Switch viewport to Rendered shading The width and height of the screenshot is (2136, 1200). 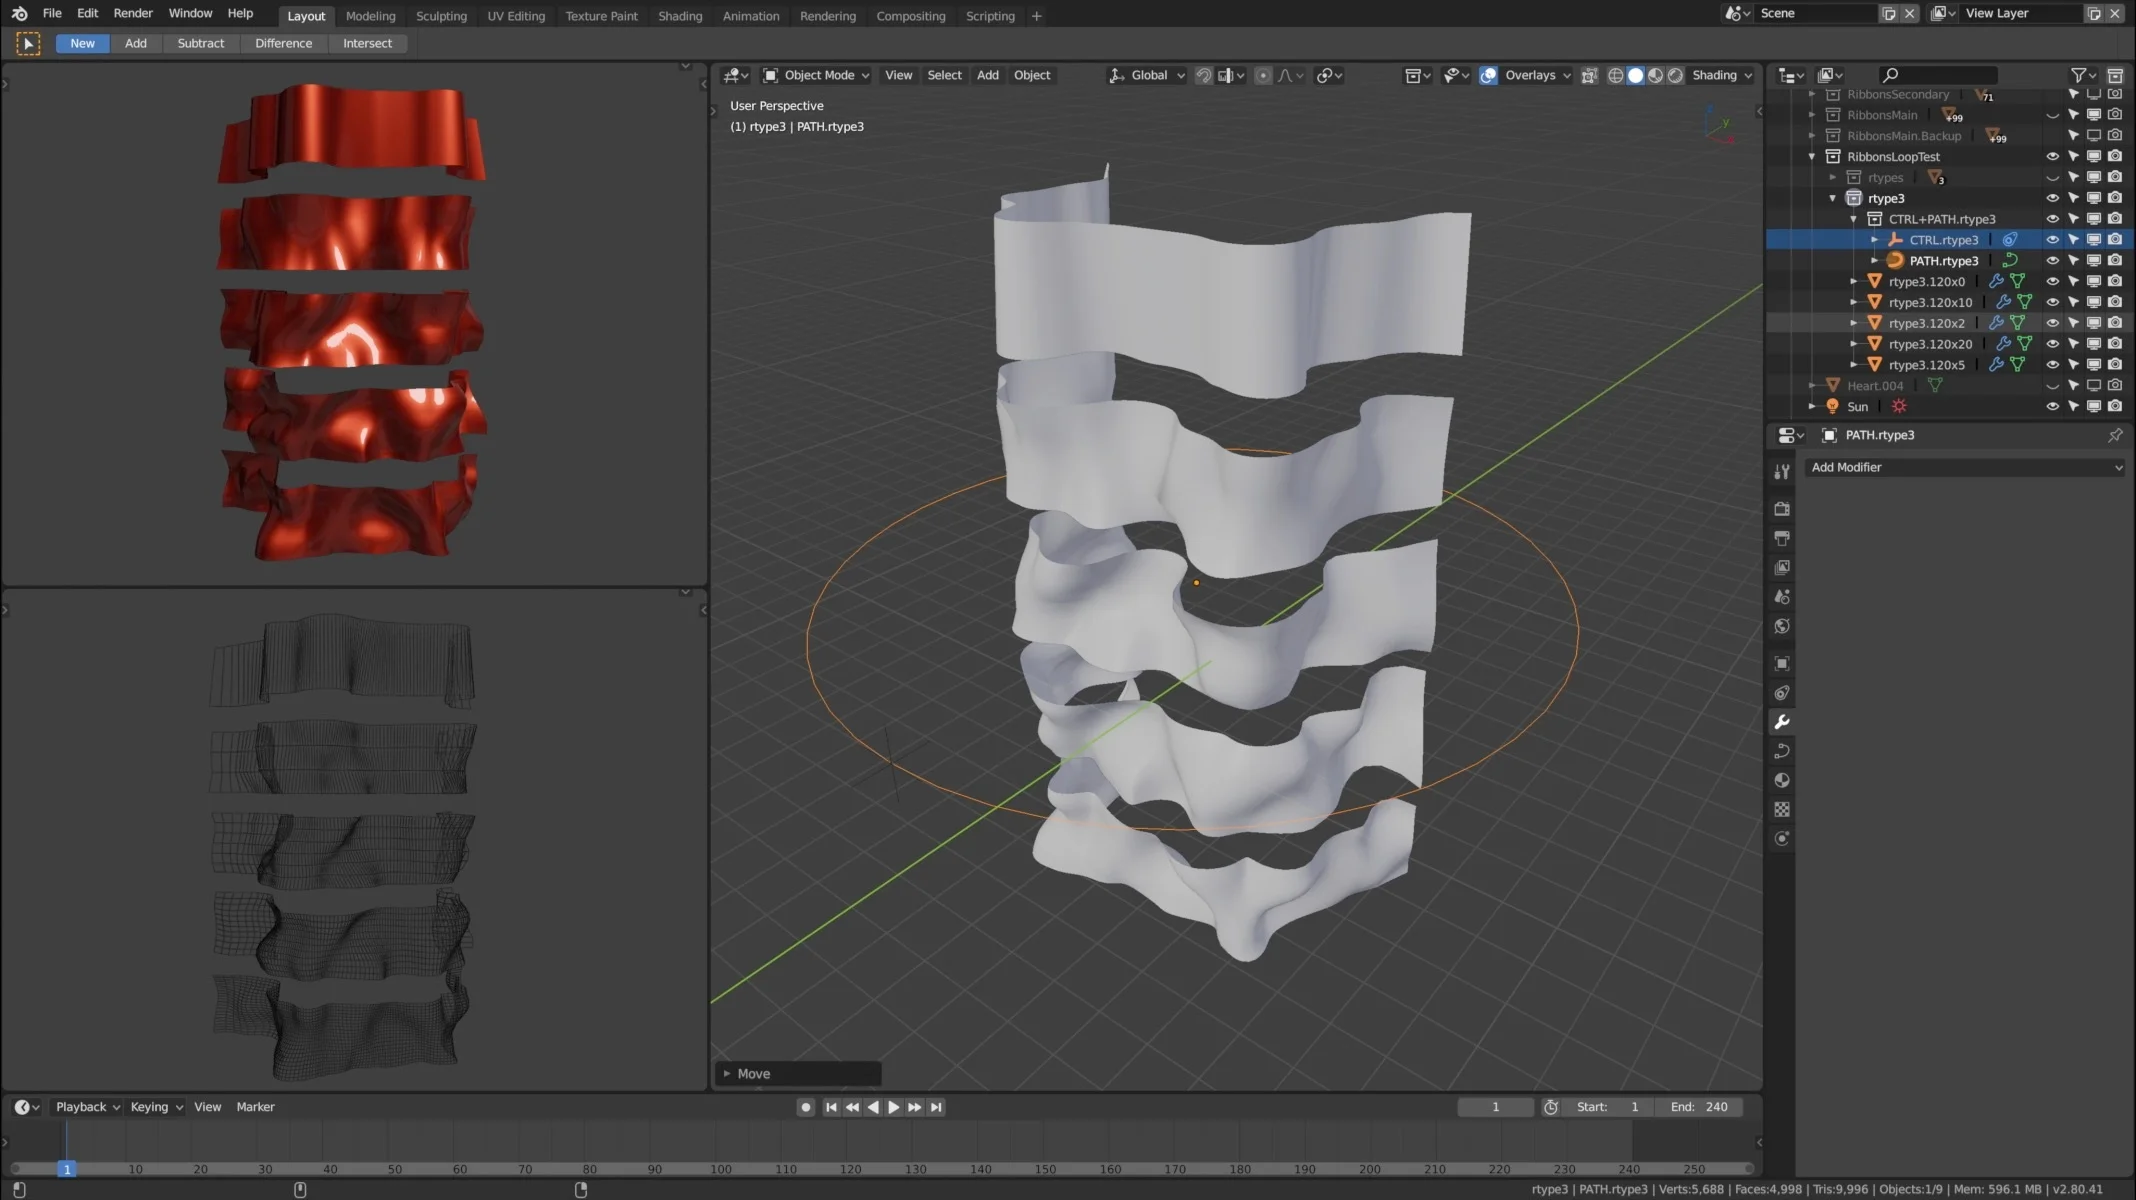(1675, 75)
